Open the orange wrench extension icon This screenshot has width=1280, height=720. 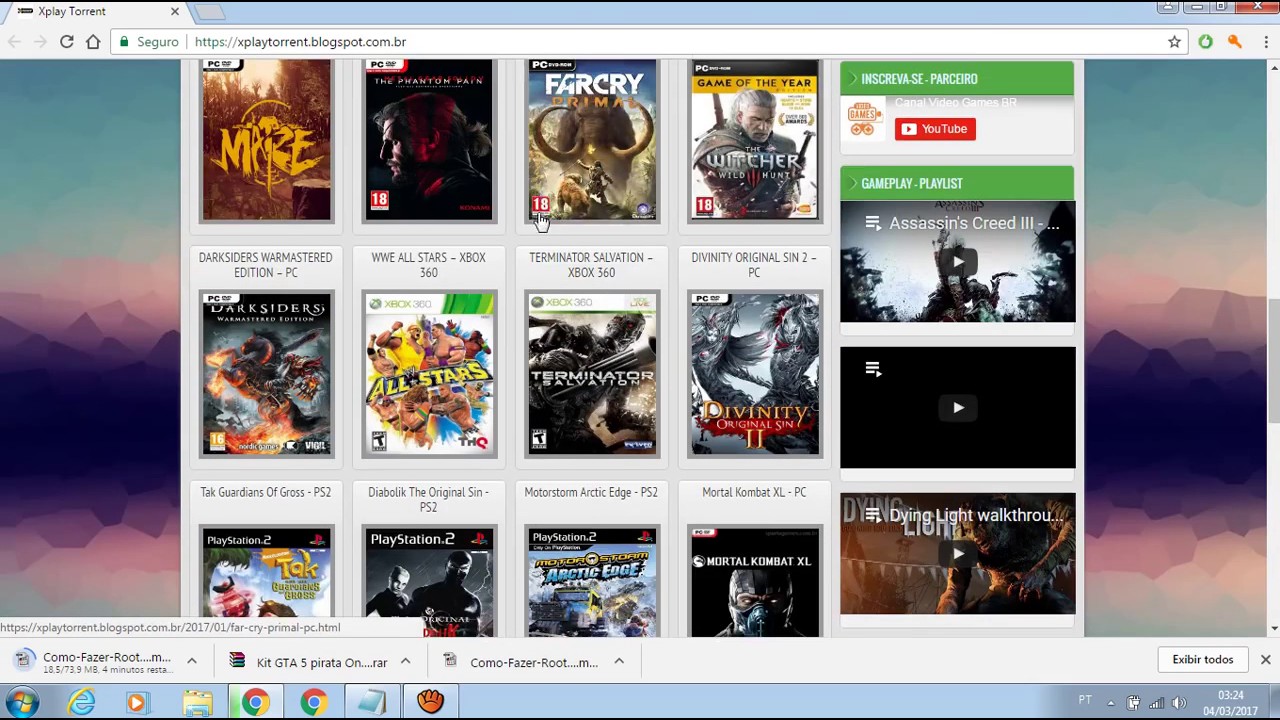1234,42
